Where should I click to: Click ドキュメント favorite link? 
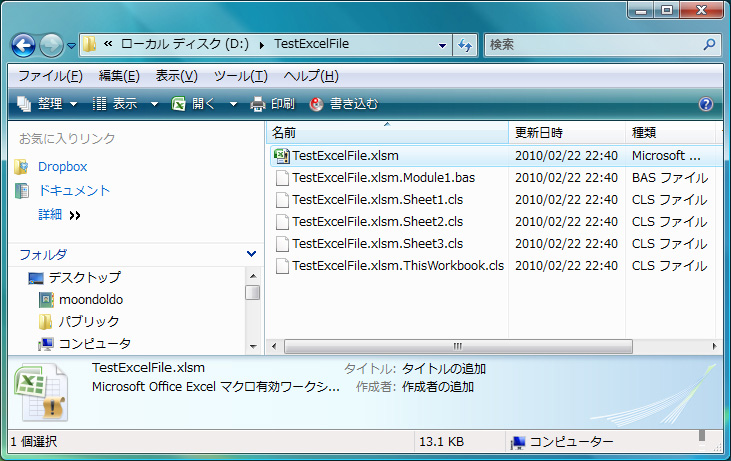[74, 190]
